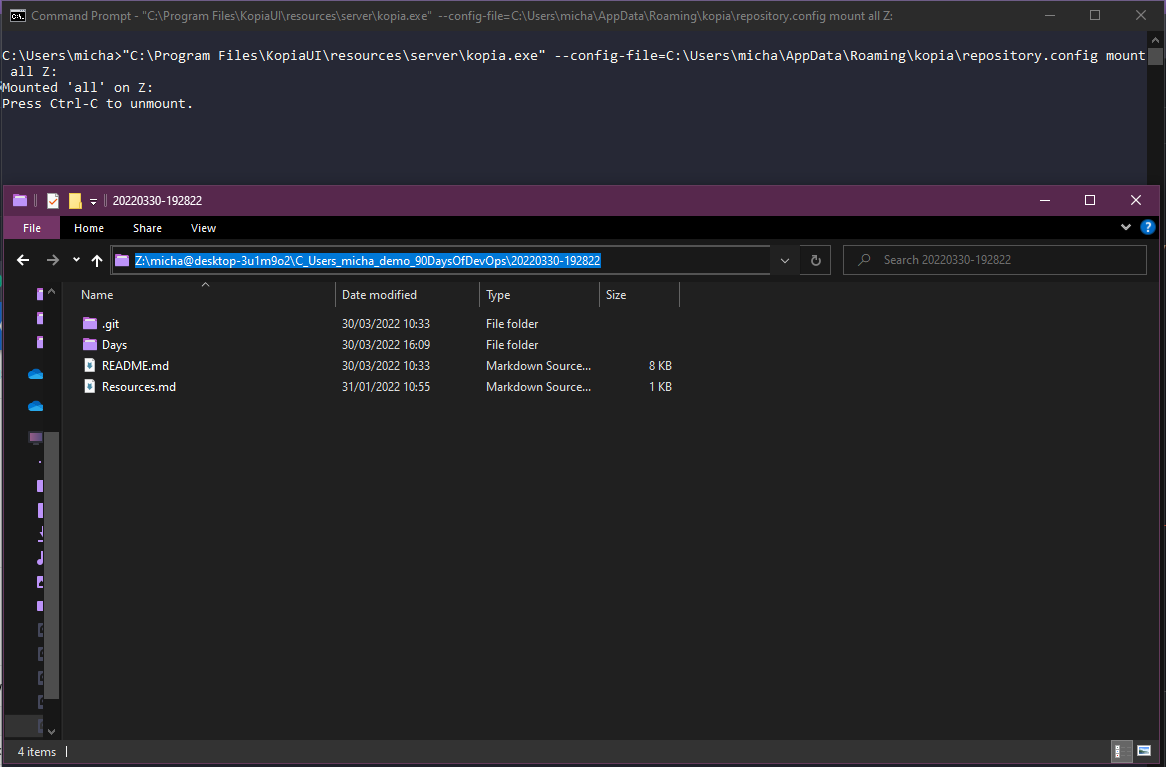1166x767 pixels.
Task: Switch to large icons view layout
Action: pyautogui.click(x=1146, y=751)
